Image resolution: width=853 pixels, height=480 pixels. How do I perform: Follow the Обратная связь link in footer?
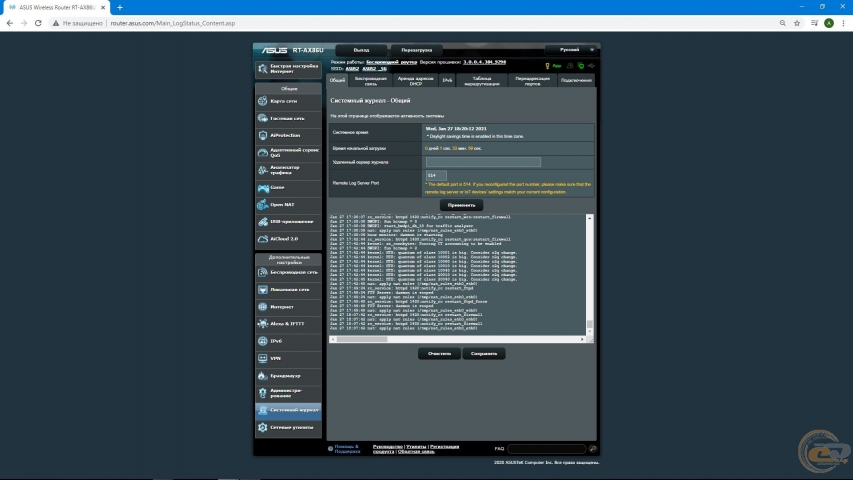pyautogui.click(x=416, y=452)
